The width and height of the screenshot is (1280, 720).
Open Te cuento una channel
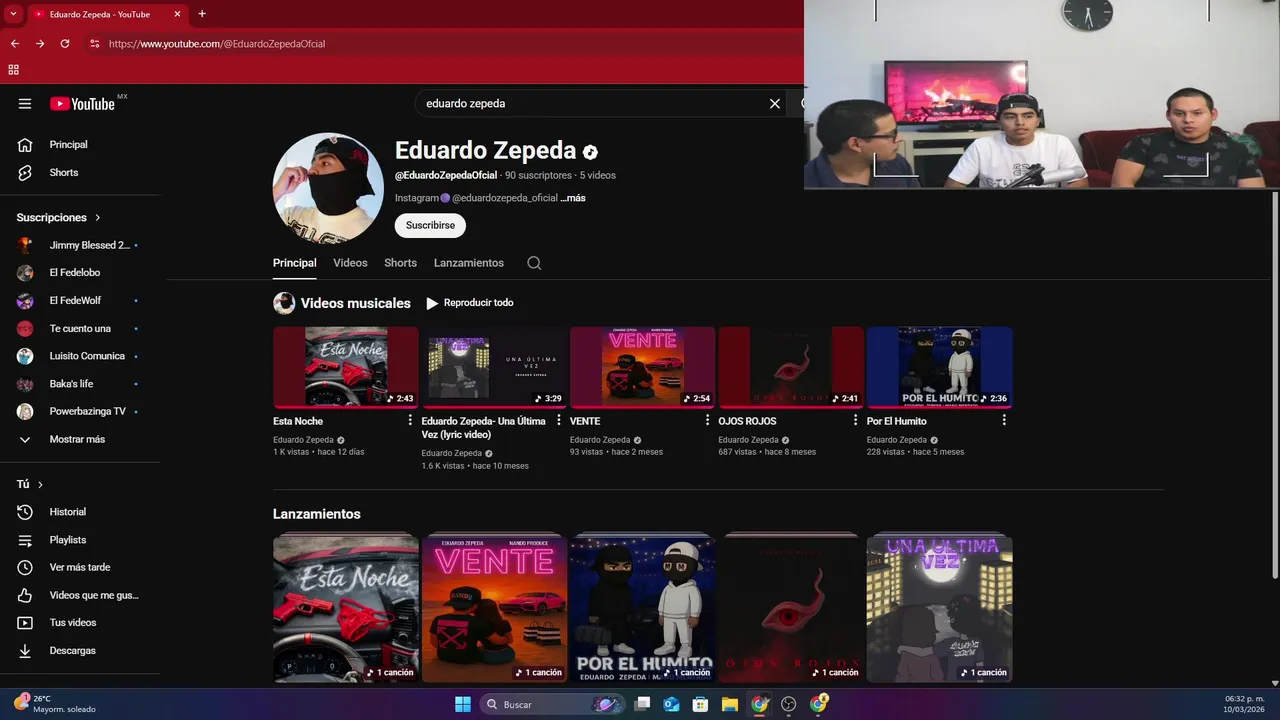coord(80,328)
